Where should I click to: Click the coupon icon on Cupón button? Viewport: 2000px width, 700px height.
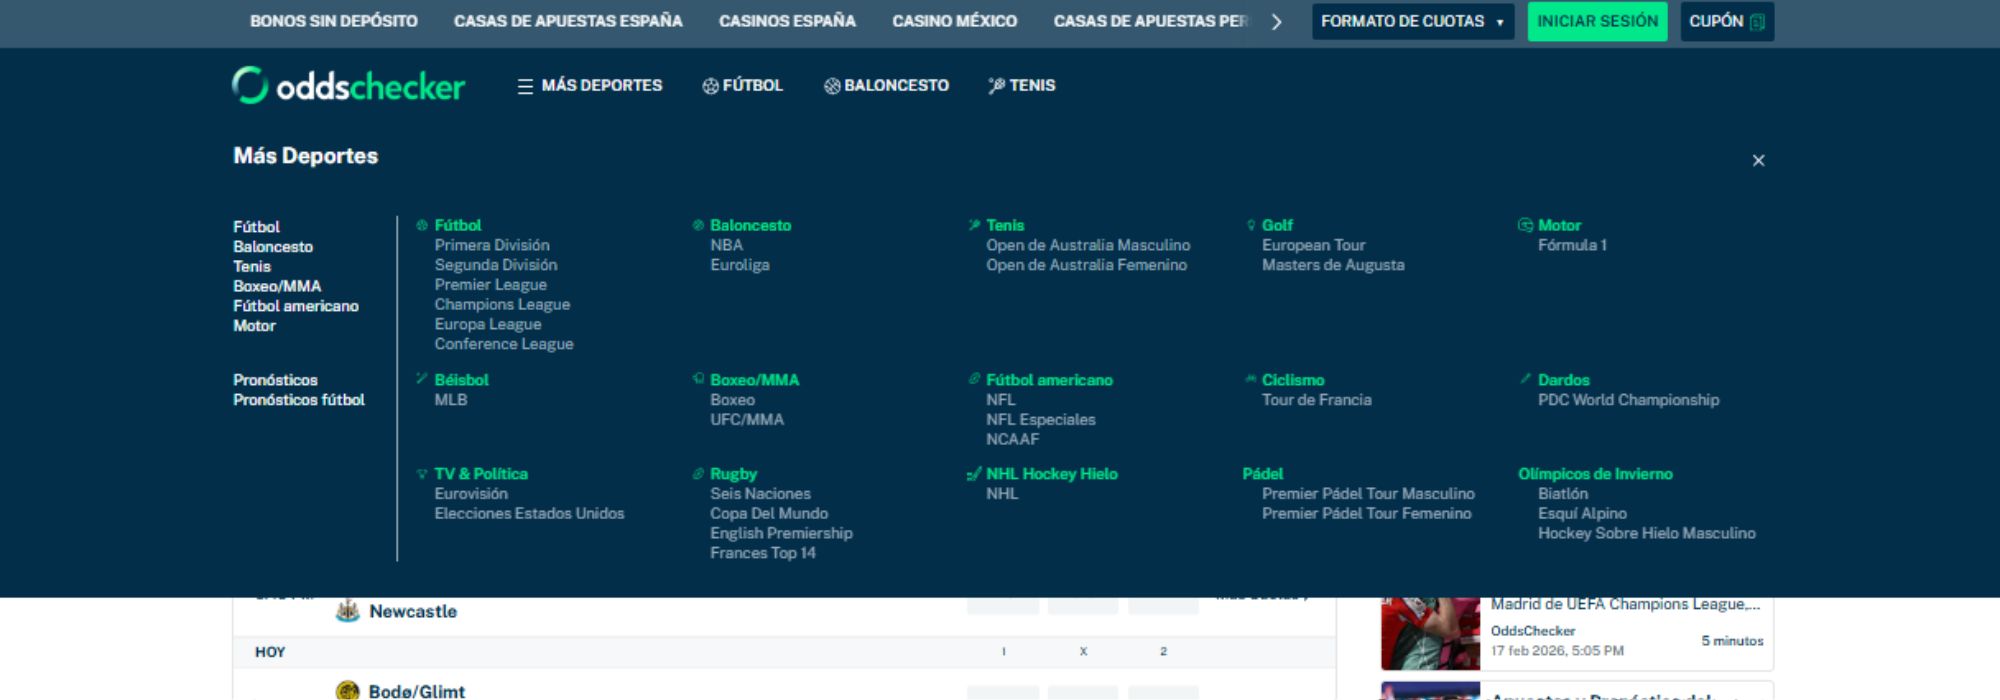(x=1757, y=22)
